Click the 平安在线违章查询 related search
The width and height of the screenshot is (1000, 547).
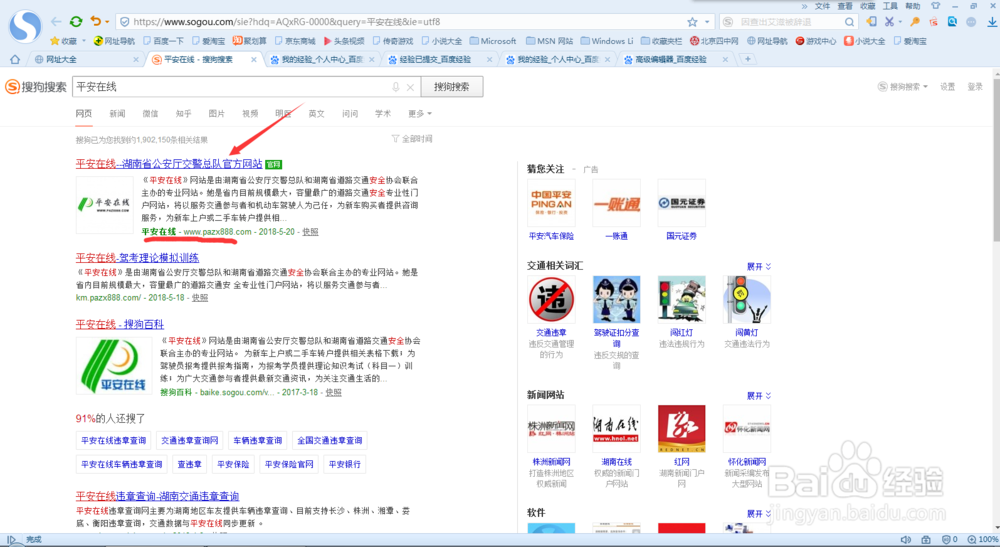(x=114, y=441)
